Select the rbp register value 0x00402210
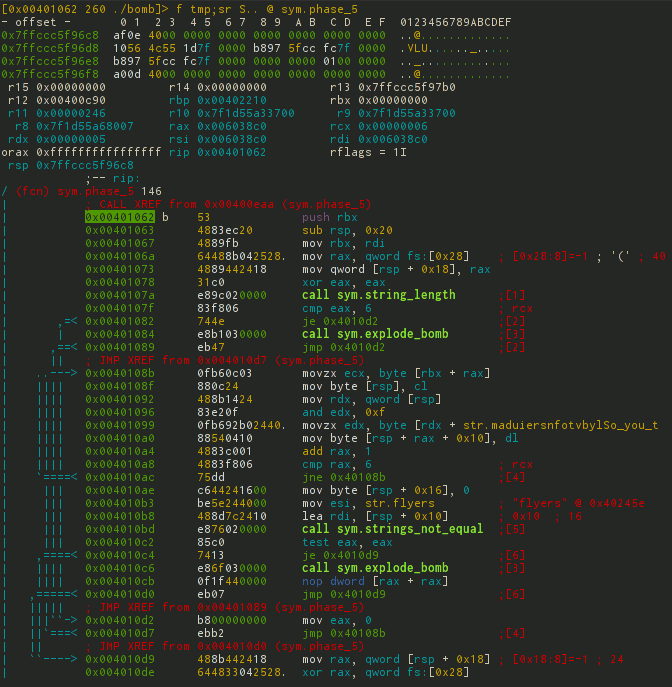This screenshot has height=687, width=672. pos(231,100)
